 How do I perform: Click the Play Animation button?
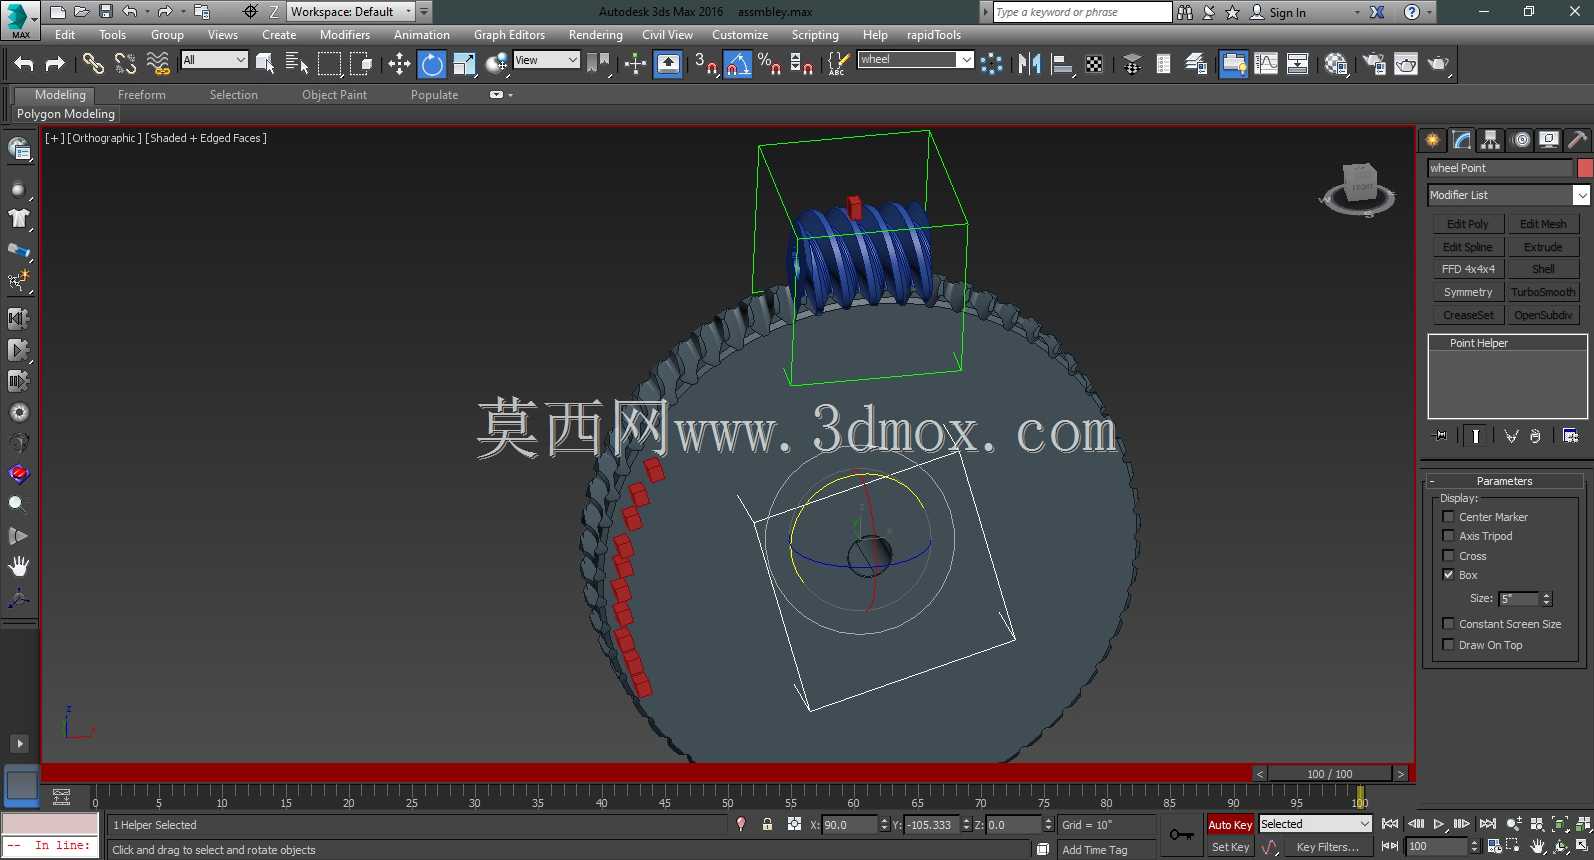(x=1439, y=824)
